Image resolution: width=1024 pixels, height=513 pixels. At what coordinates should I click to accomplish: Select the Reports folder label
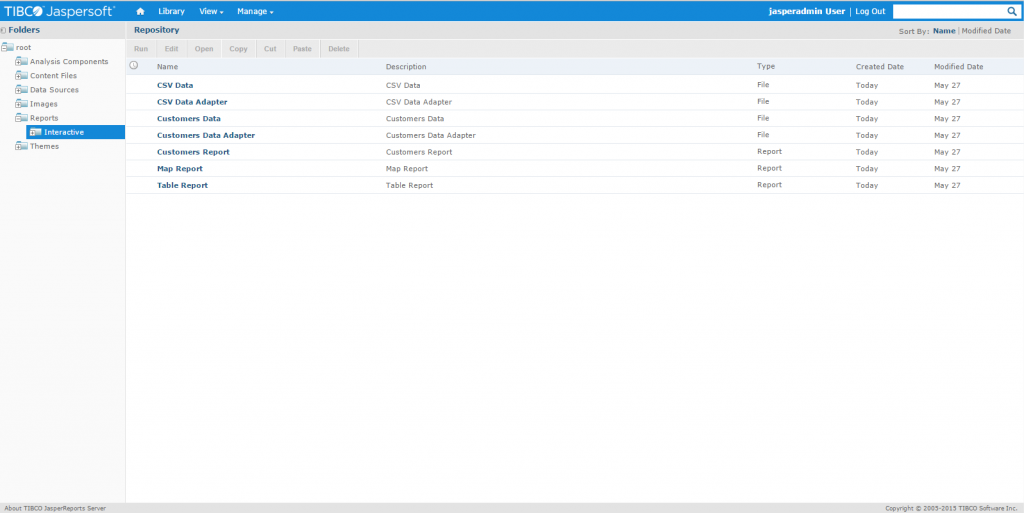pos(44,118)
